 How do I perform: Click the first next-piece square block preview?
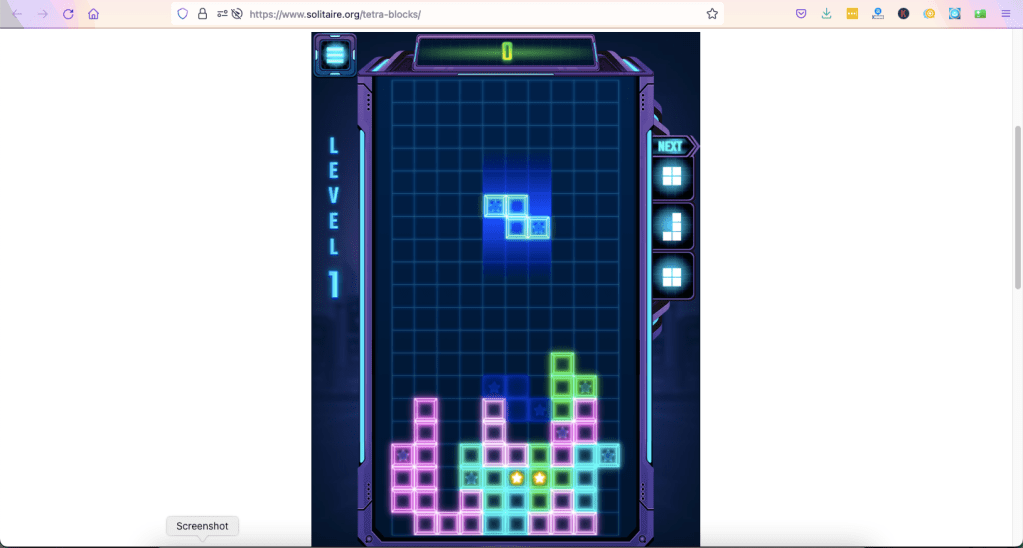tap(671, 178)
